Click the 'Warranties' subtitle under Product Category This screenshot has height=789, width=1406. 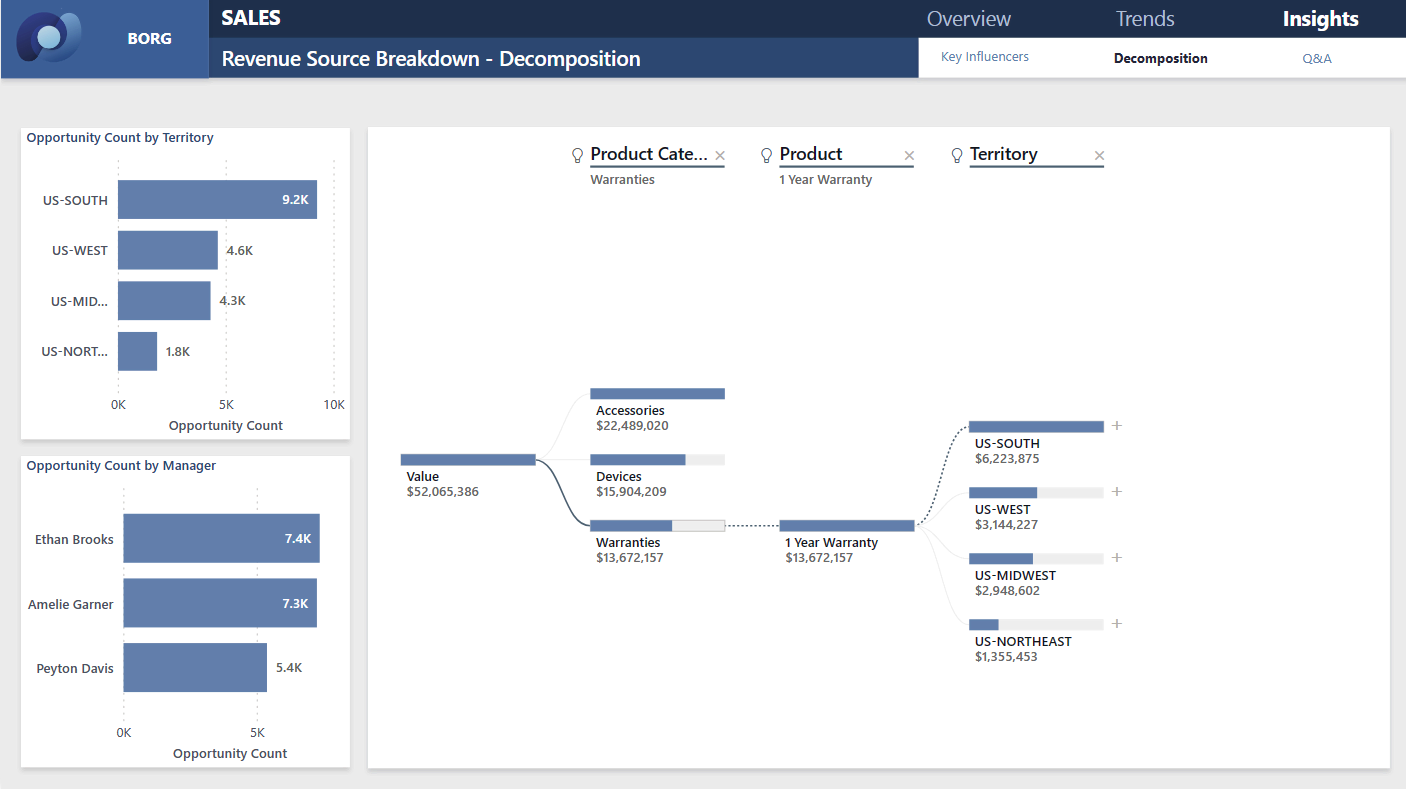point(623,180)
